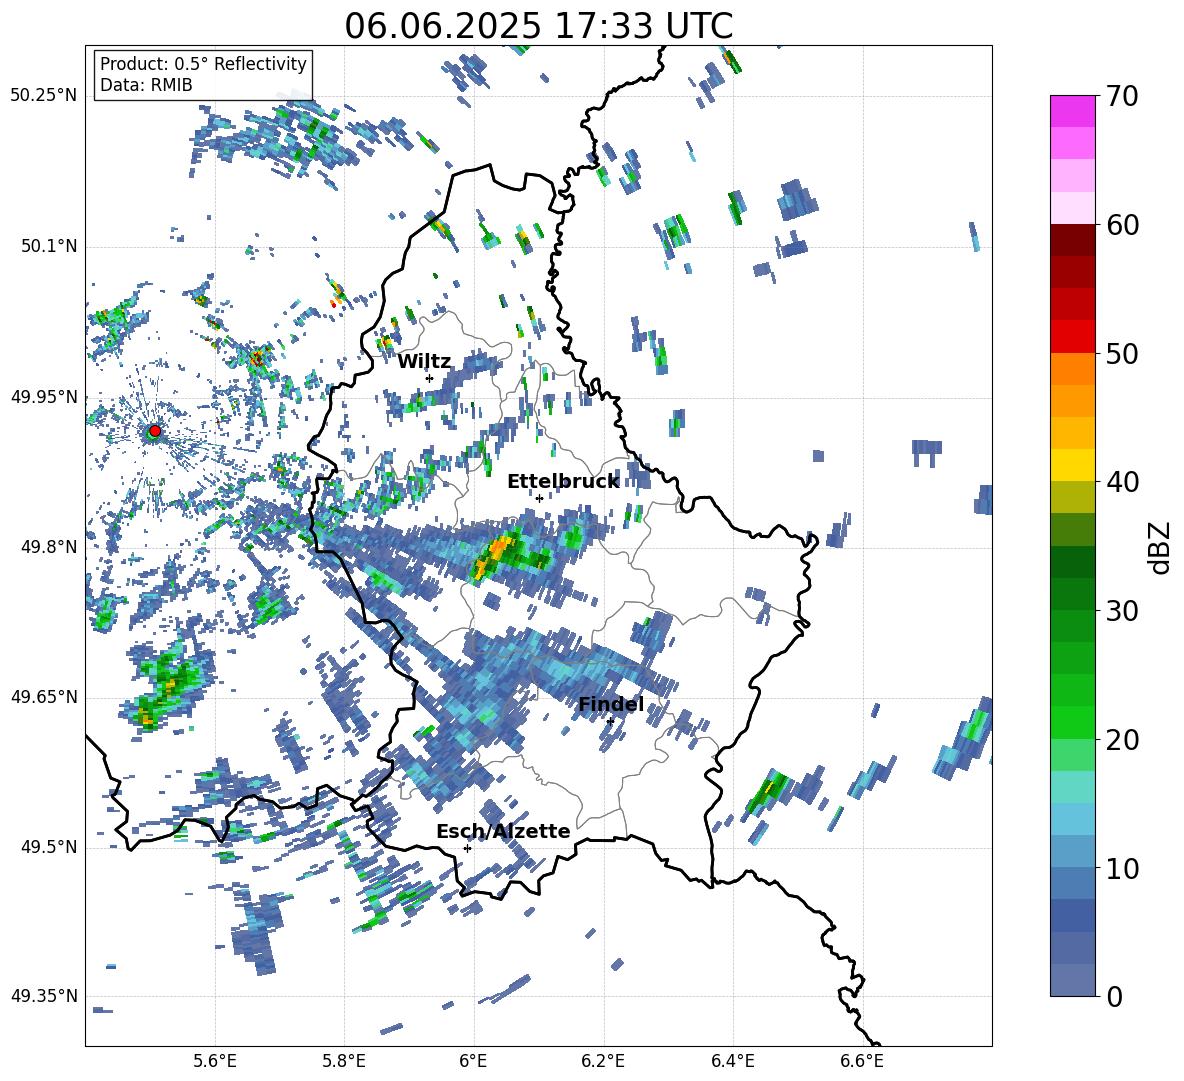Screen dimensions: 1184x1081
Task: Click the 0 value on colorbar
Action: (1114, 996)
